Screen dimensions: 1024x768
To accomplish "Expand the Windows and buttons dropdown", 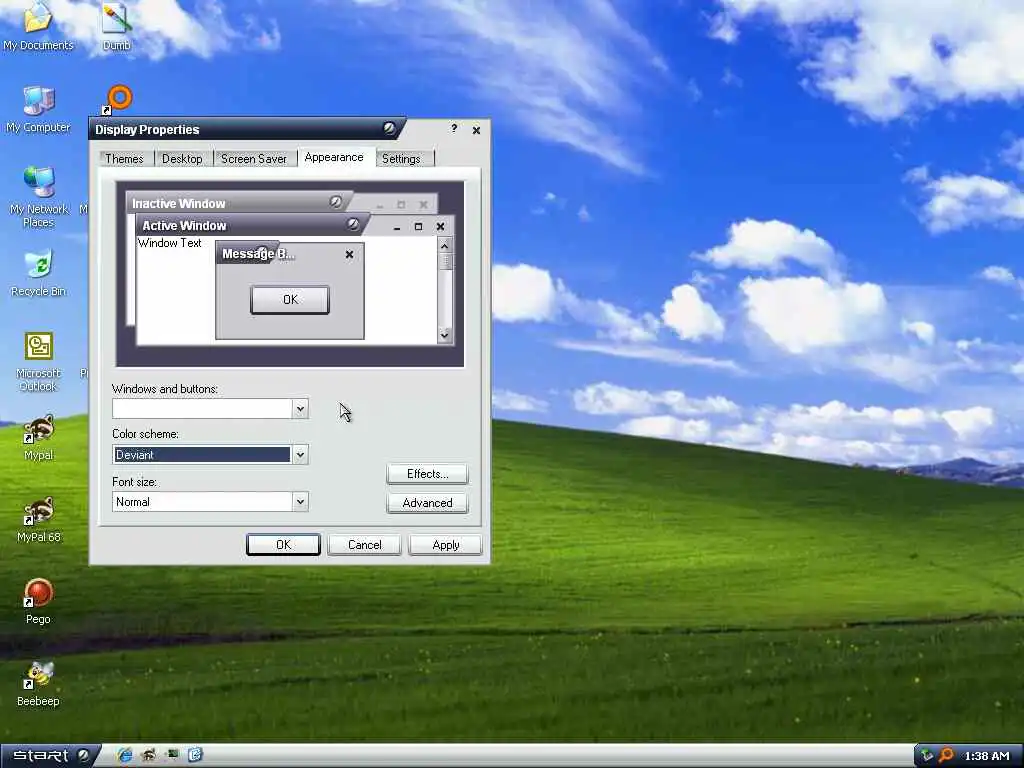I will click(300, 409).
